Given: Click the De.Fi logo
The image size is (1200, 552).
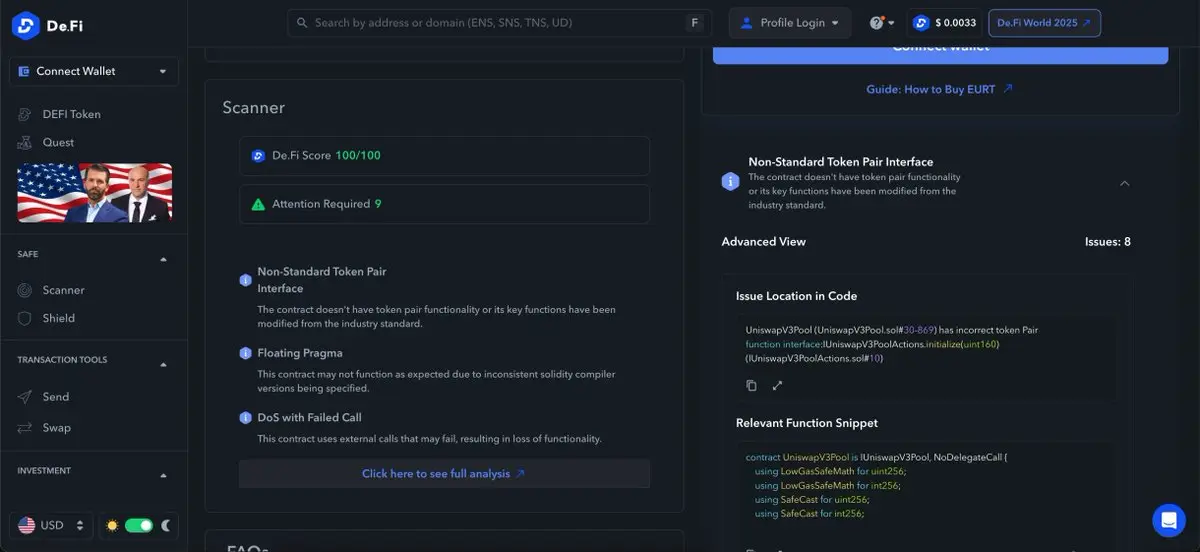Looking at the screenshot, I should 48,25.
